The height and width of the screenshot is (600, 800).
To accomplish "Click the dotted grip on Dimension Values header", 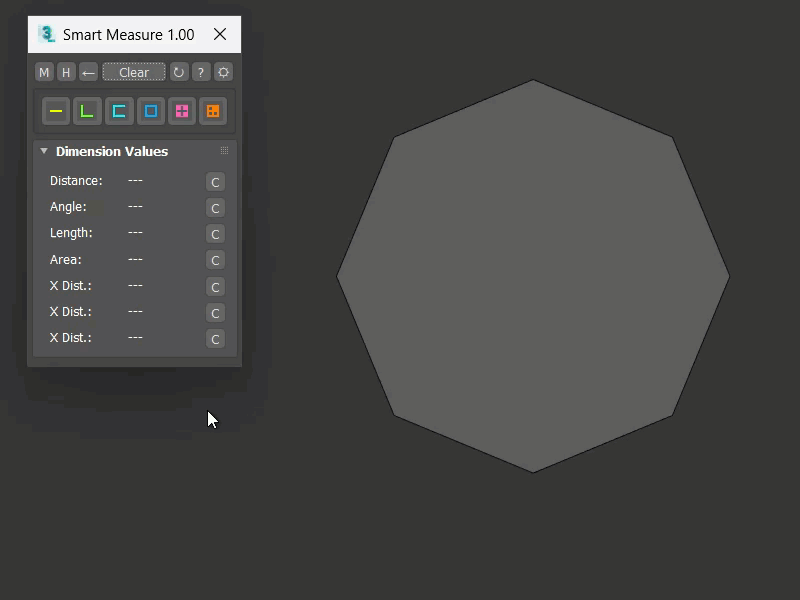I will (x=224, y=151).
